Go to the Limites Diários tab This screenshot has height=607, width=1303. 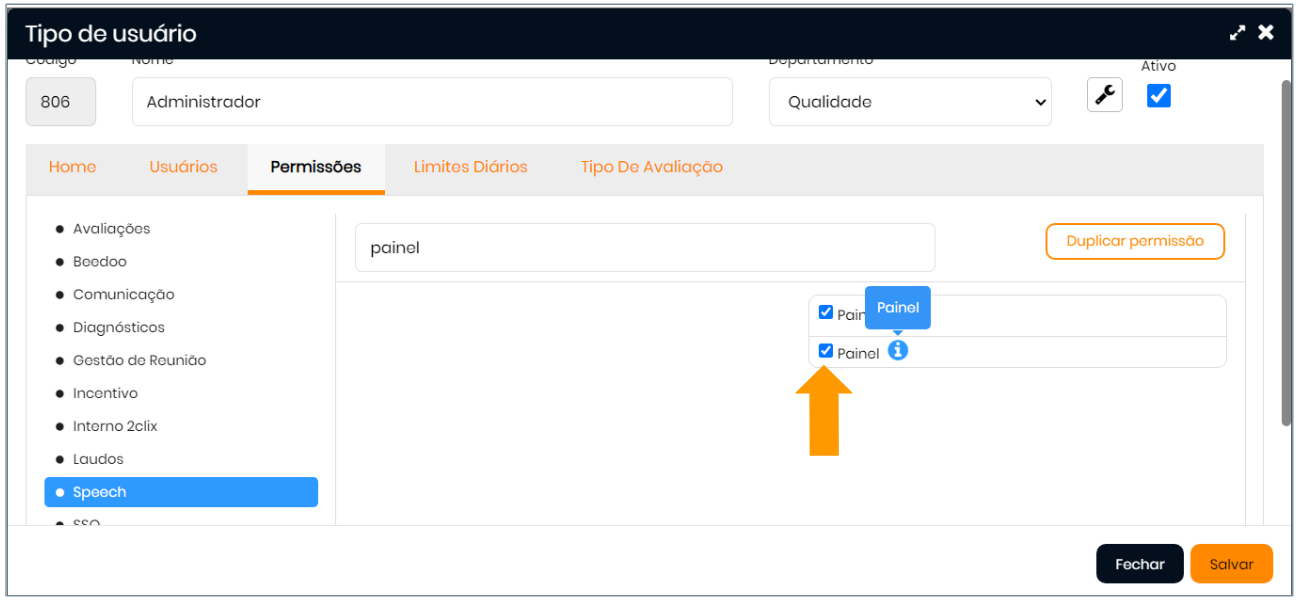[x=470, y=167]
